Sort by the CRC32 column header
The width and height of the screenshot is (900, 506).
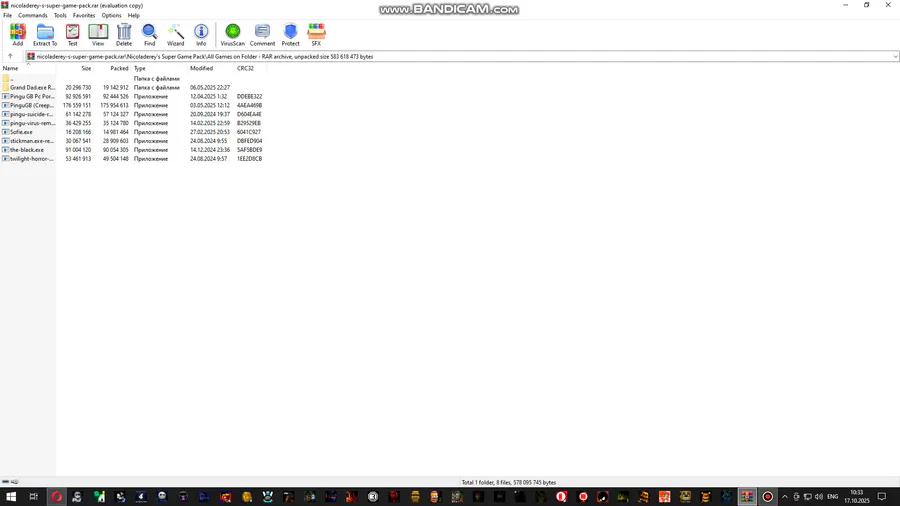(250, 68)
